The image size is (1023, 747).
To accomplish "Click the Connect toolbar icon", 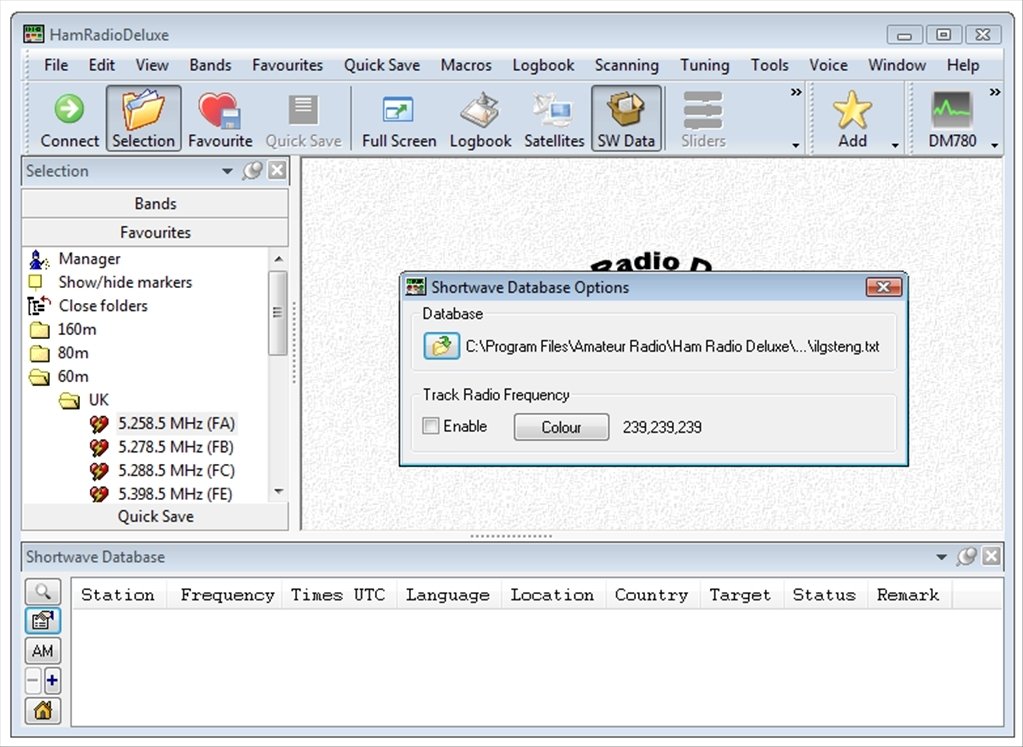I will [x=69, y=119].
